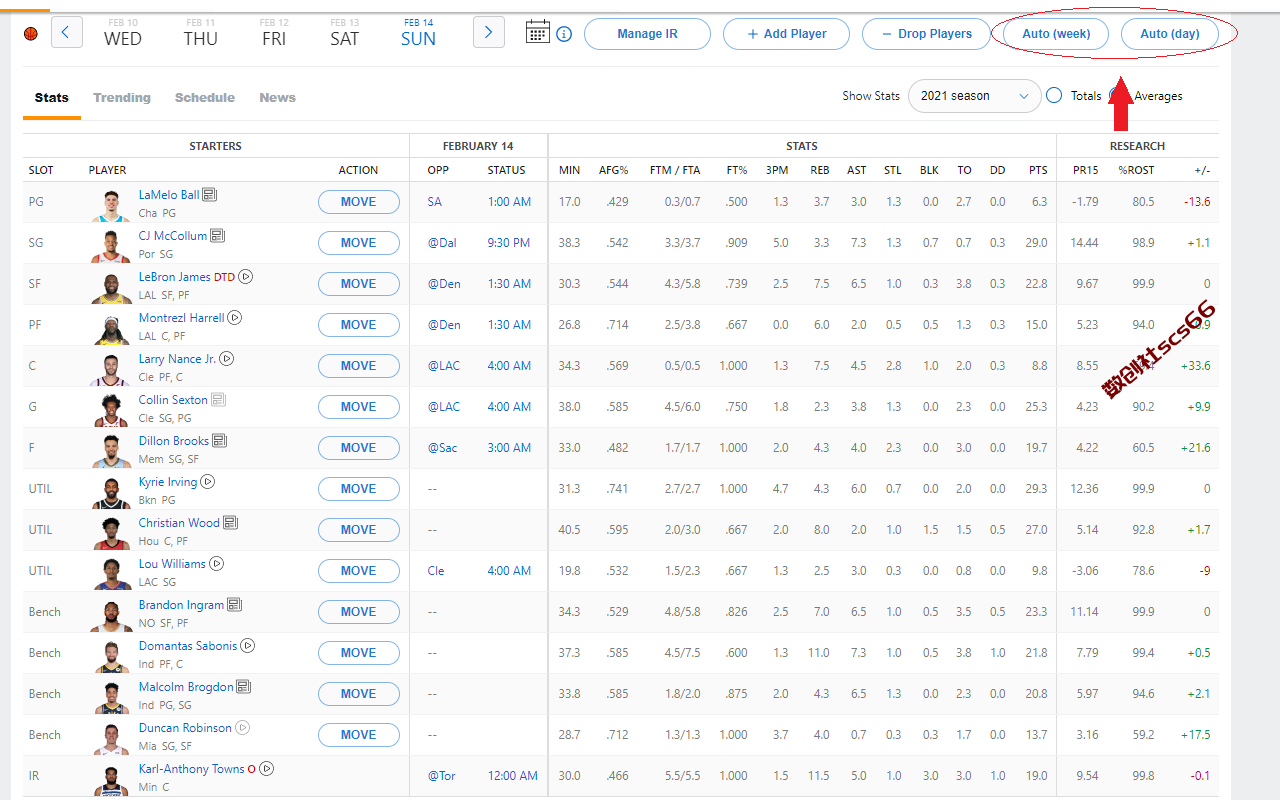Switch to the Stats tab
Screen dimensions: 1280x800
coord(52,98)
